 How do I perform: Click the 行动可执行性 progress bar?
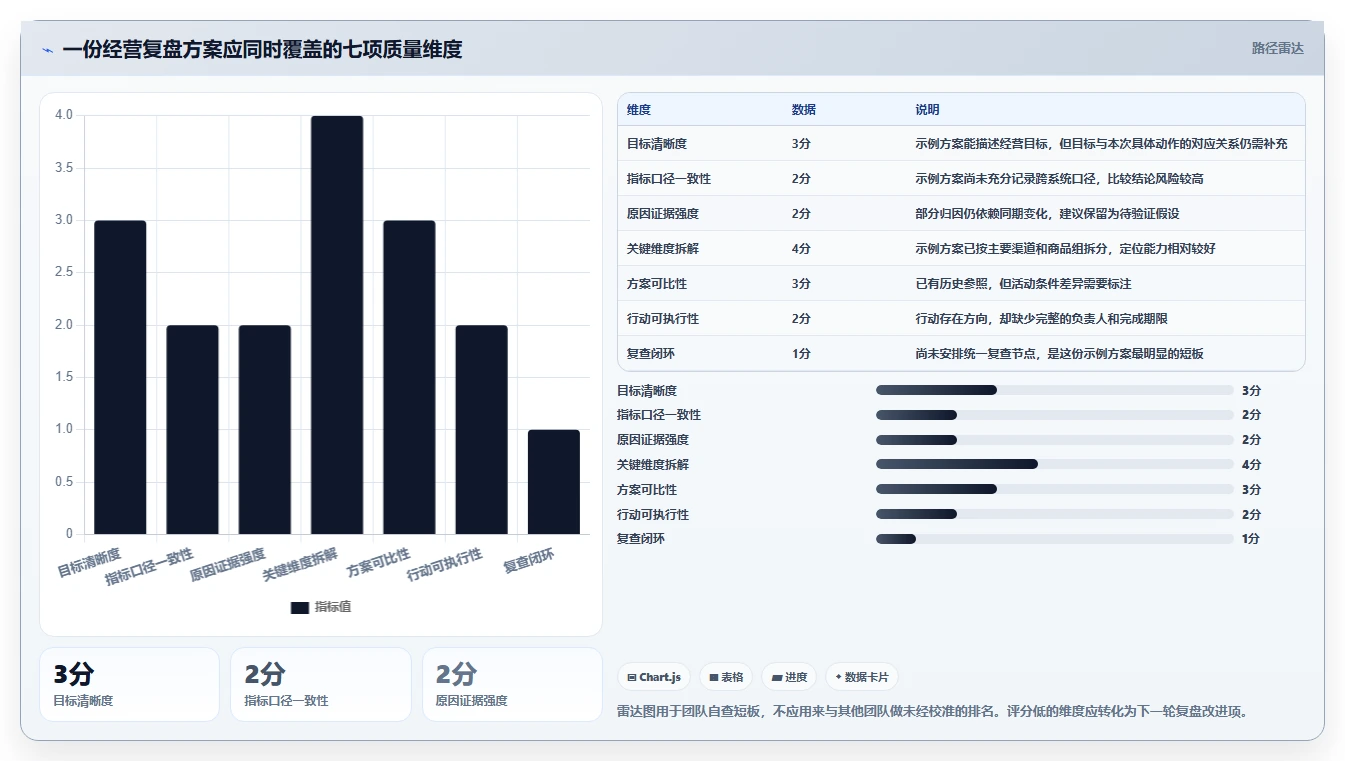pos(1055,514)
